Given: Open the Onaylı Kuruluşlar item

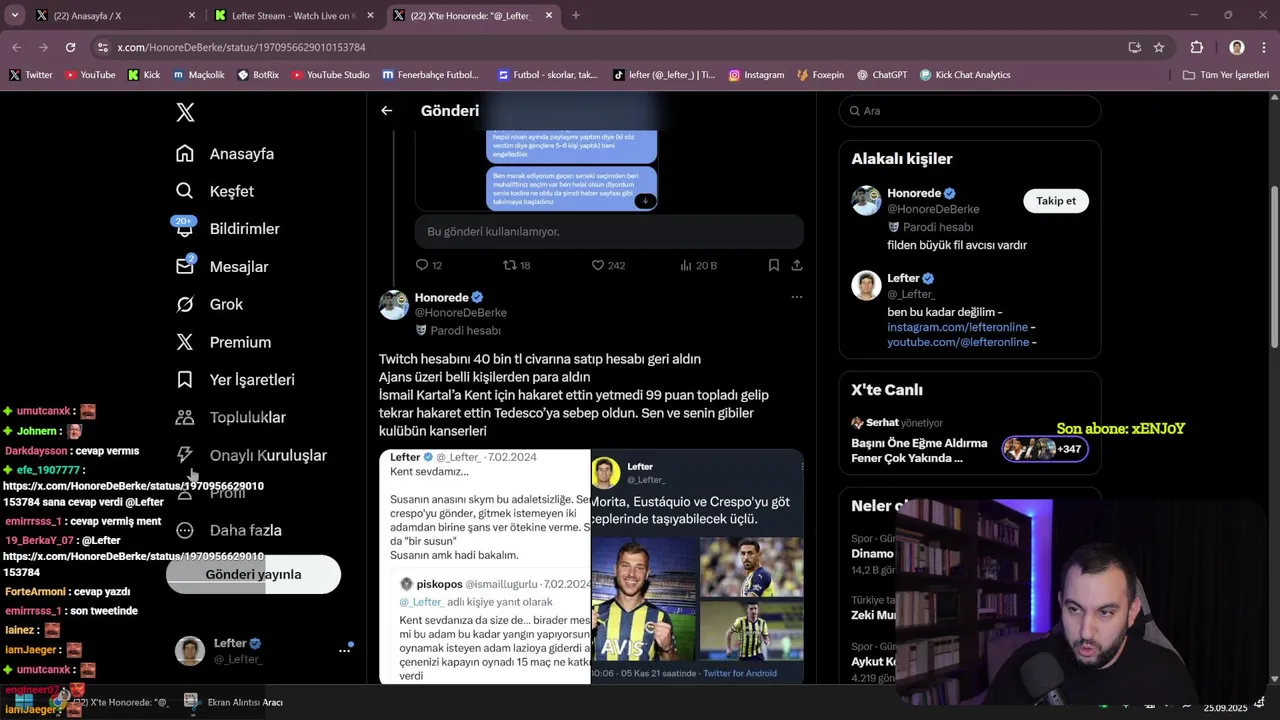Looking at the screenshot, I should click(x=251, y=455).
